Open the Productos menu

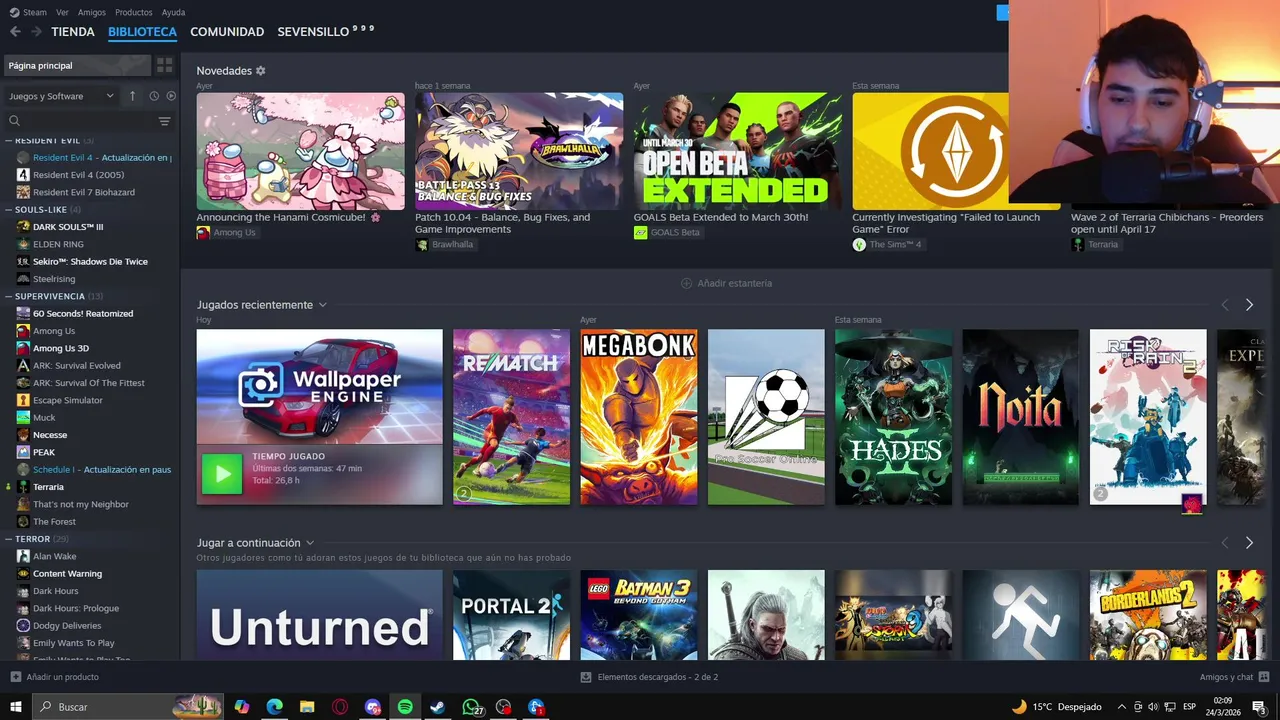[x=134, y=12]
